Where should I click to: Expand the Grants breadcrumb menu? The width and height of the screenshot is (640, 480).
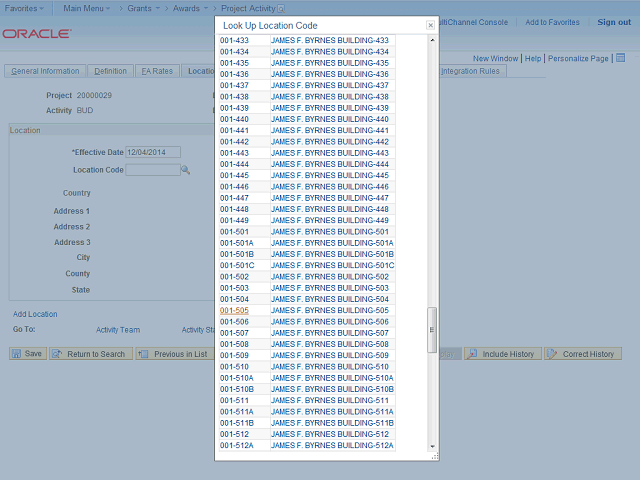(143, 8)
